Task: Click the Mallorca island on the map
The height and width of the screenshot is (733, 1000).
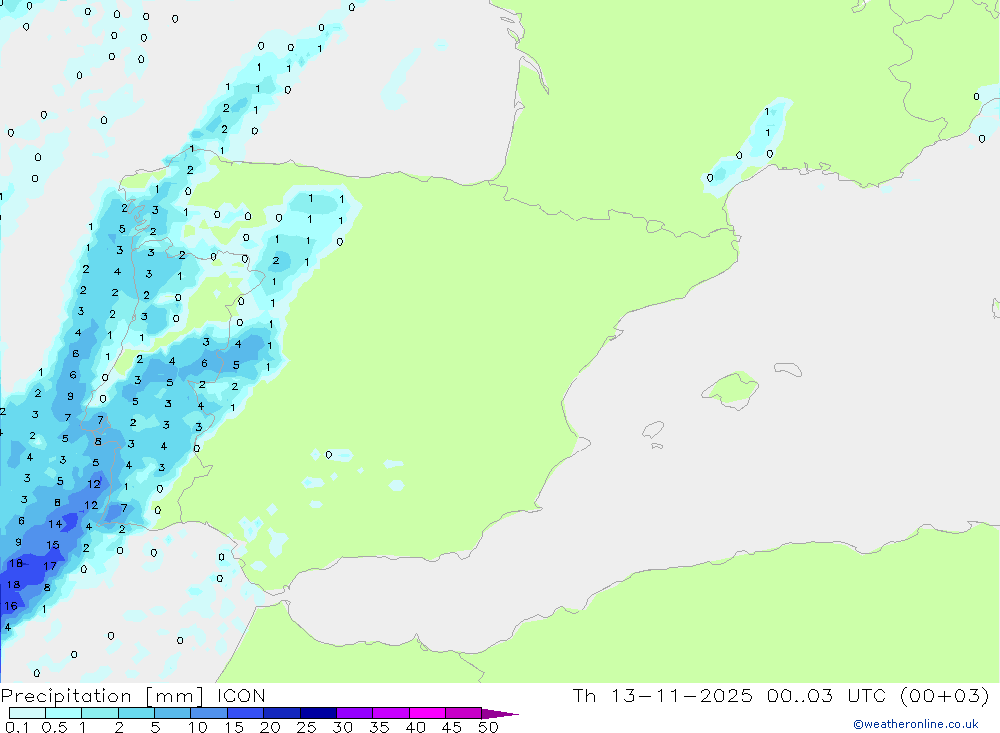Action: point(730,389)
